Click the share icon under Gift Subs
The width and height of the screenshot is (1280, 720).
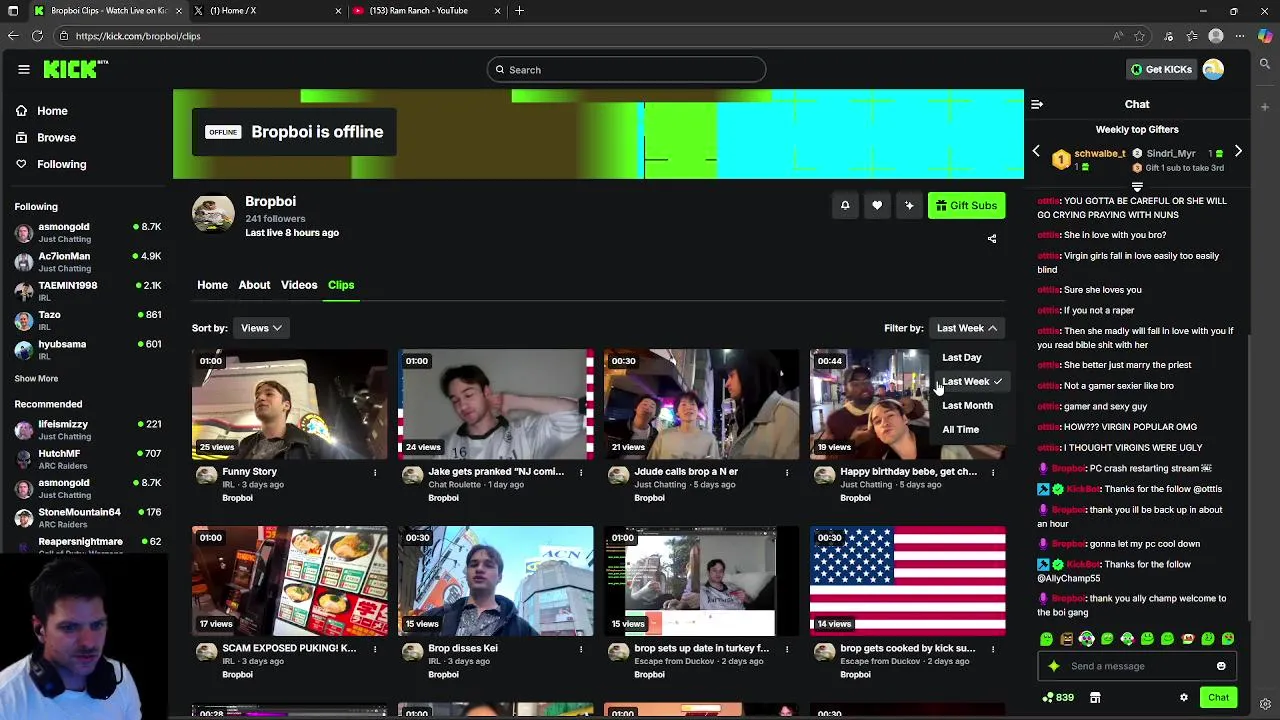(x=992, y=239)
